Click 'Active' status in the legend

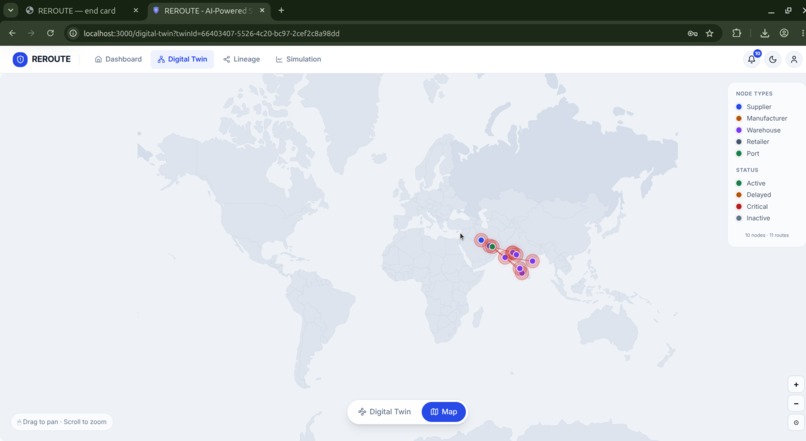click(x=756, y=183)
